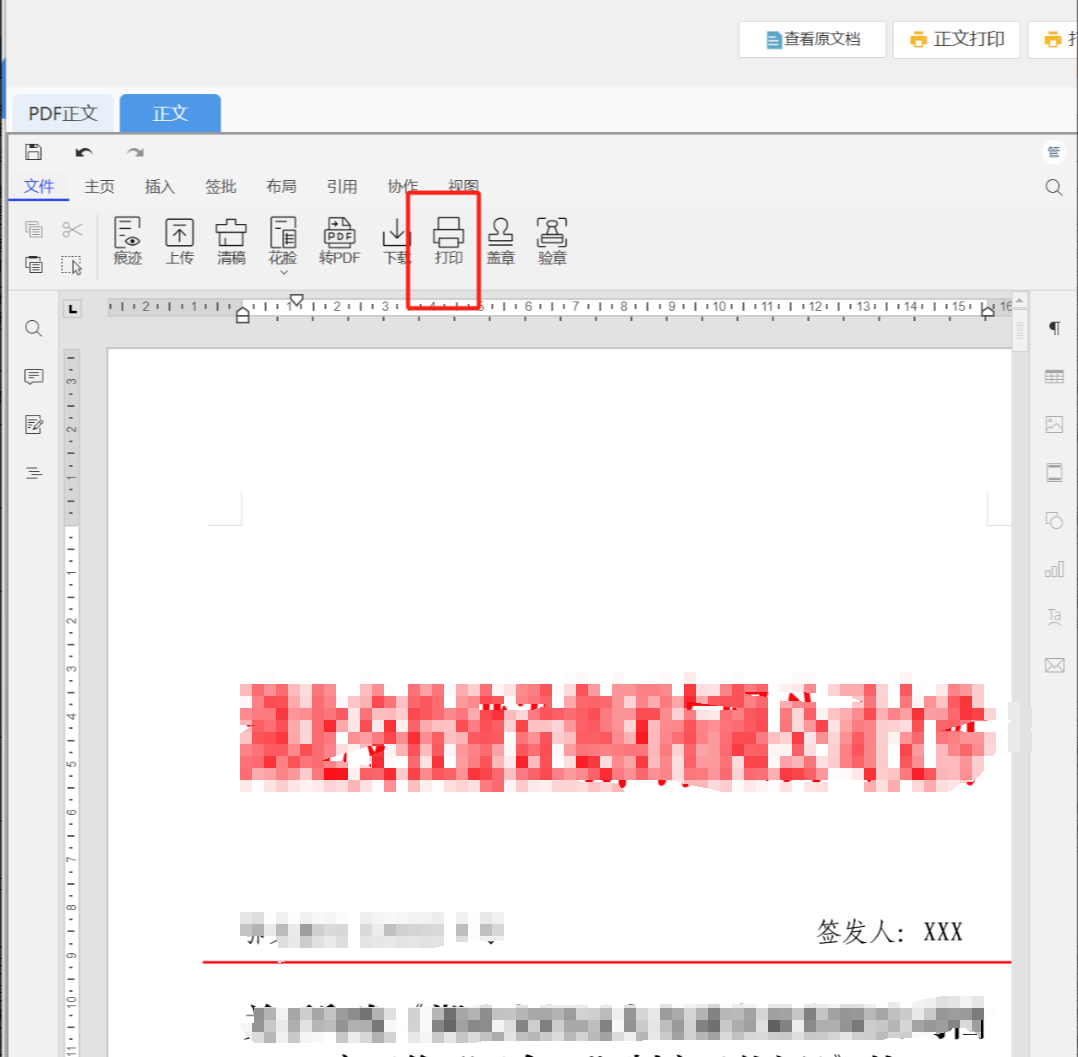
Task: Expand the 花脸 dropdown chevron
Action: click(283, 270)
